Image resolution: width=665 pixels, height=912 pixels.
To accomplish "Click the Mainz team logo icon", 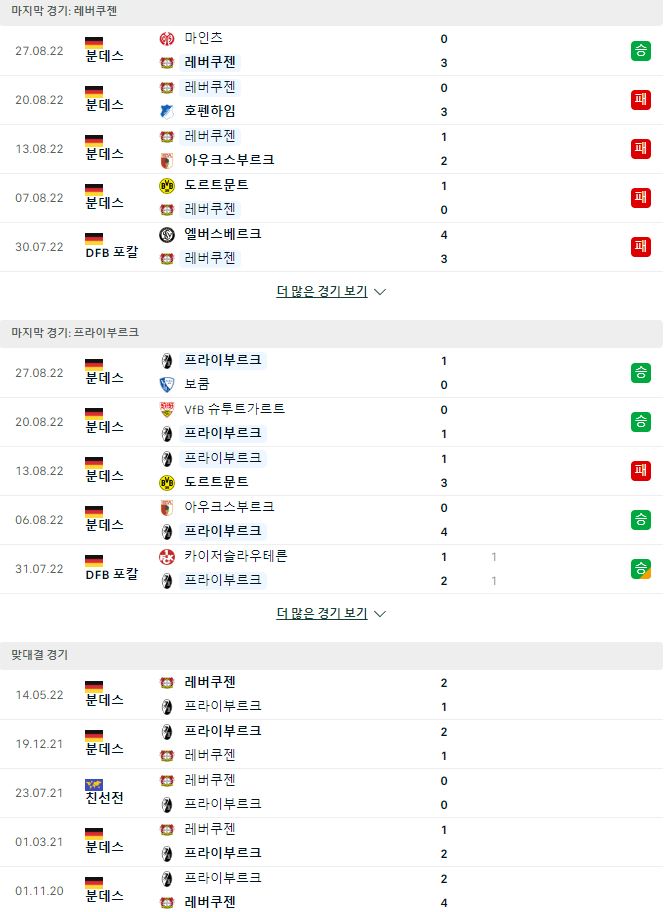I will pyautogui.click(x=166, y=38).
